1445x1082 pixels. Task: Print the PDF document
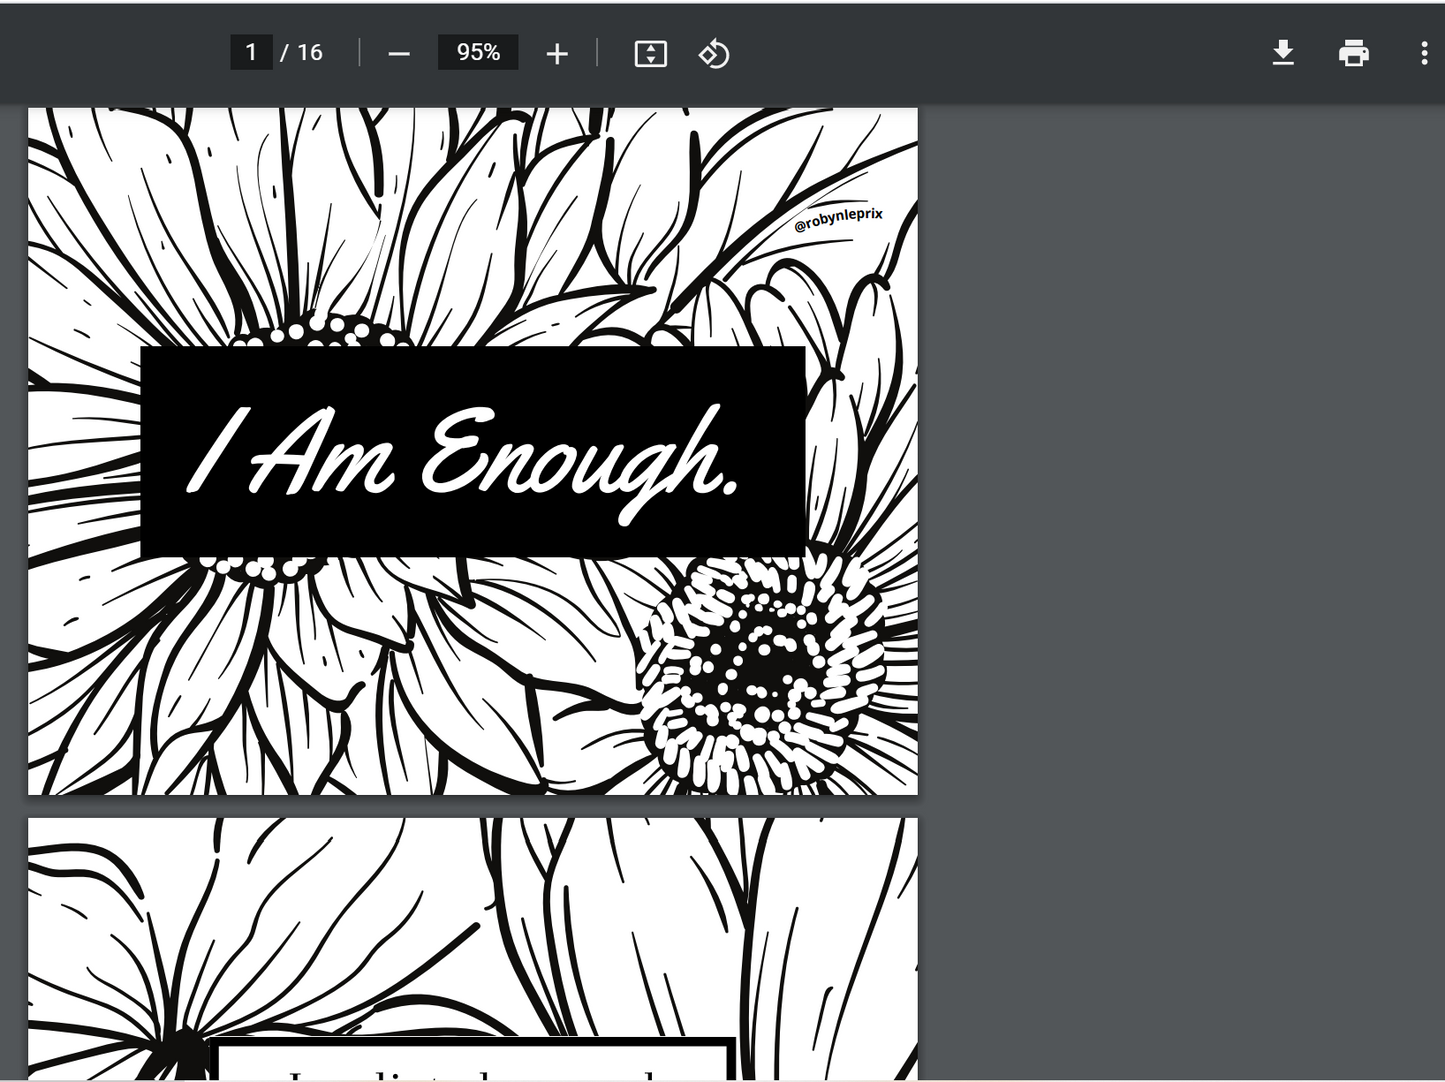pyautogui.click(x=1353, y=53)
